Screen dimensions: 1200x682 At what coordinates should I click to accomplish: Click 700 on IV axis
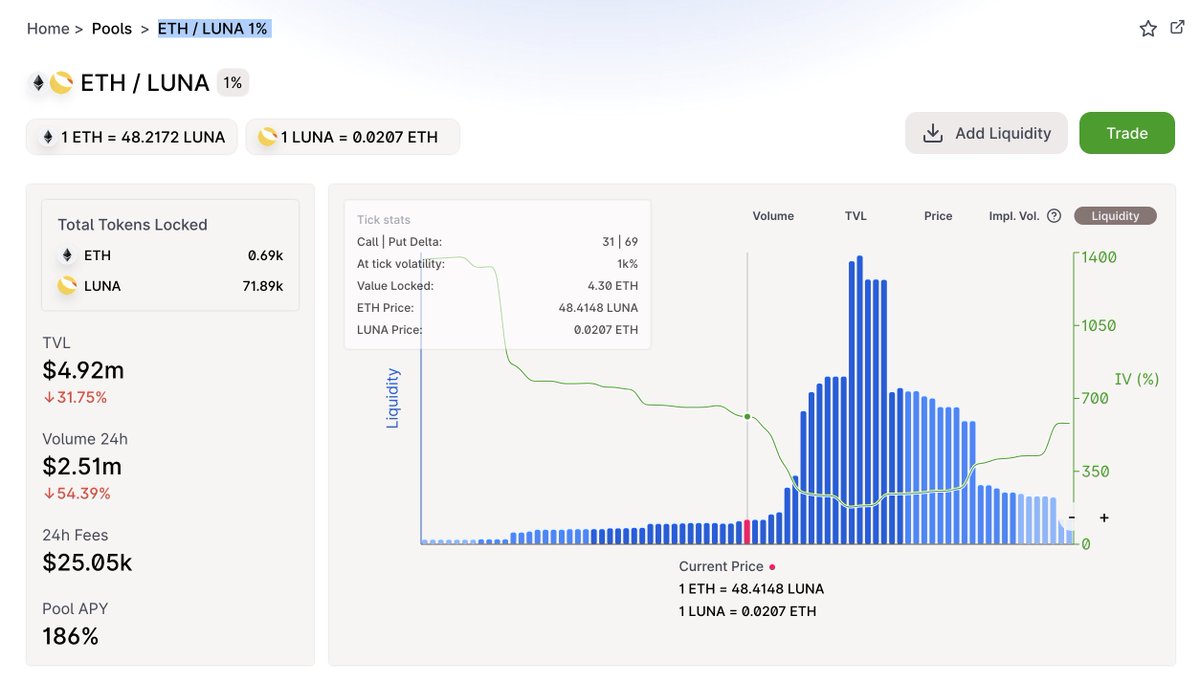[1094, 398]
